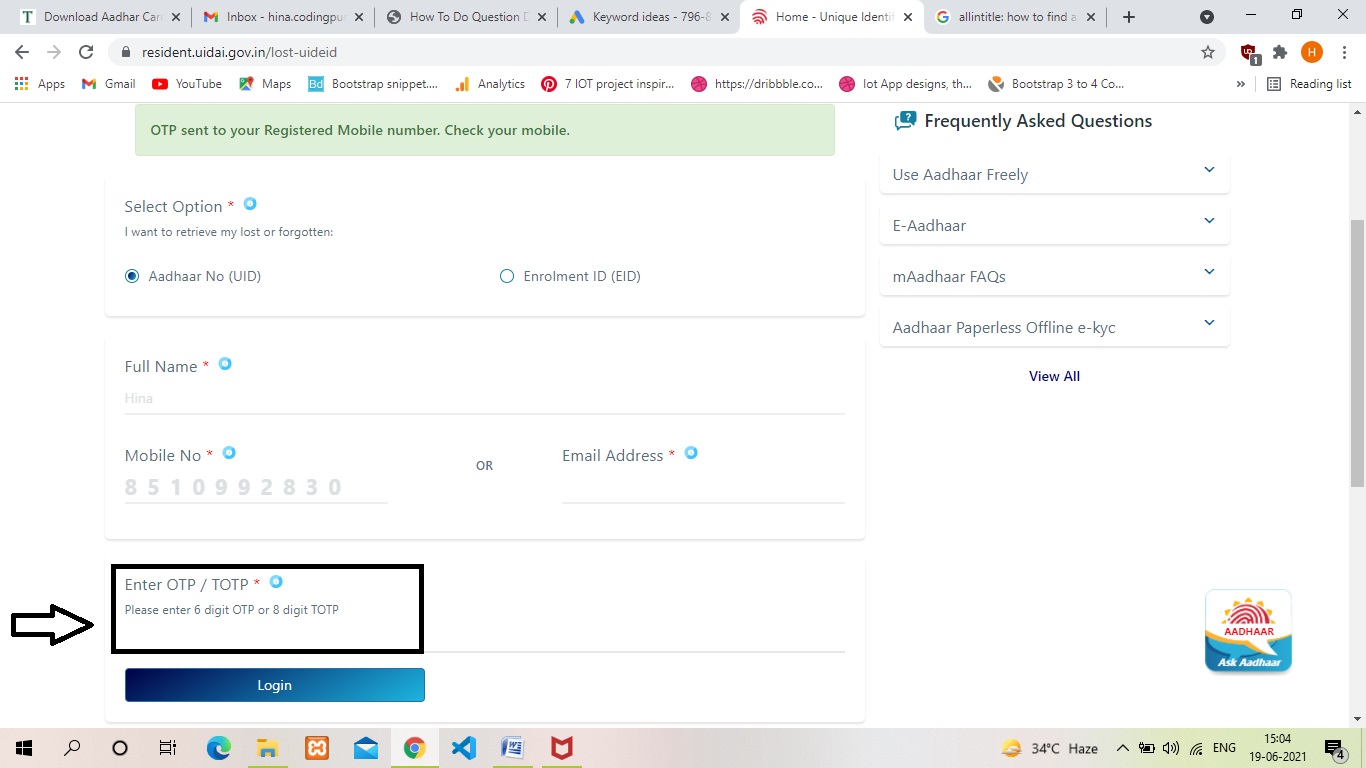Viewport: 1366px width, 768px height.
Task: Click the info icon beside Email Address
Action: [x=691, y=452]
